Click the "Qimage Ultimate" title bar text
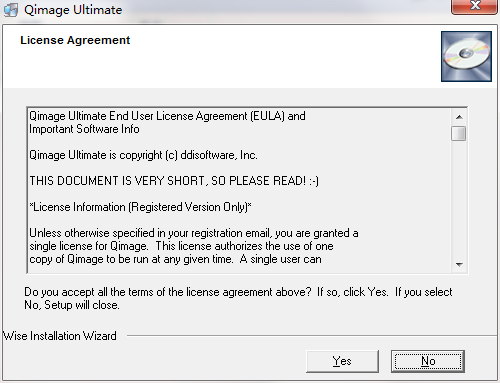500x383 pixels. (73, 10)
